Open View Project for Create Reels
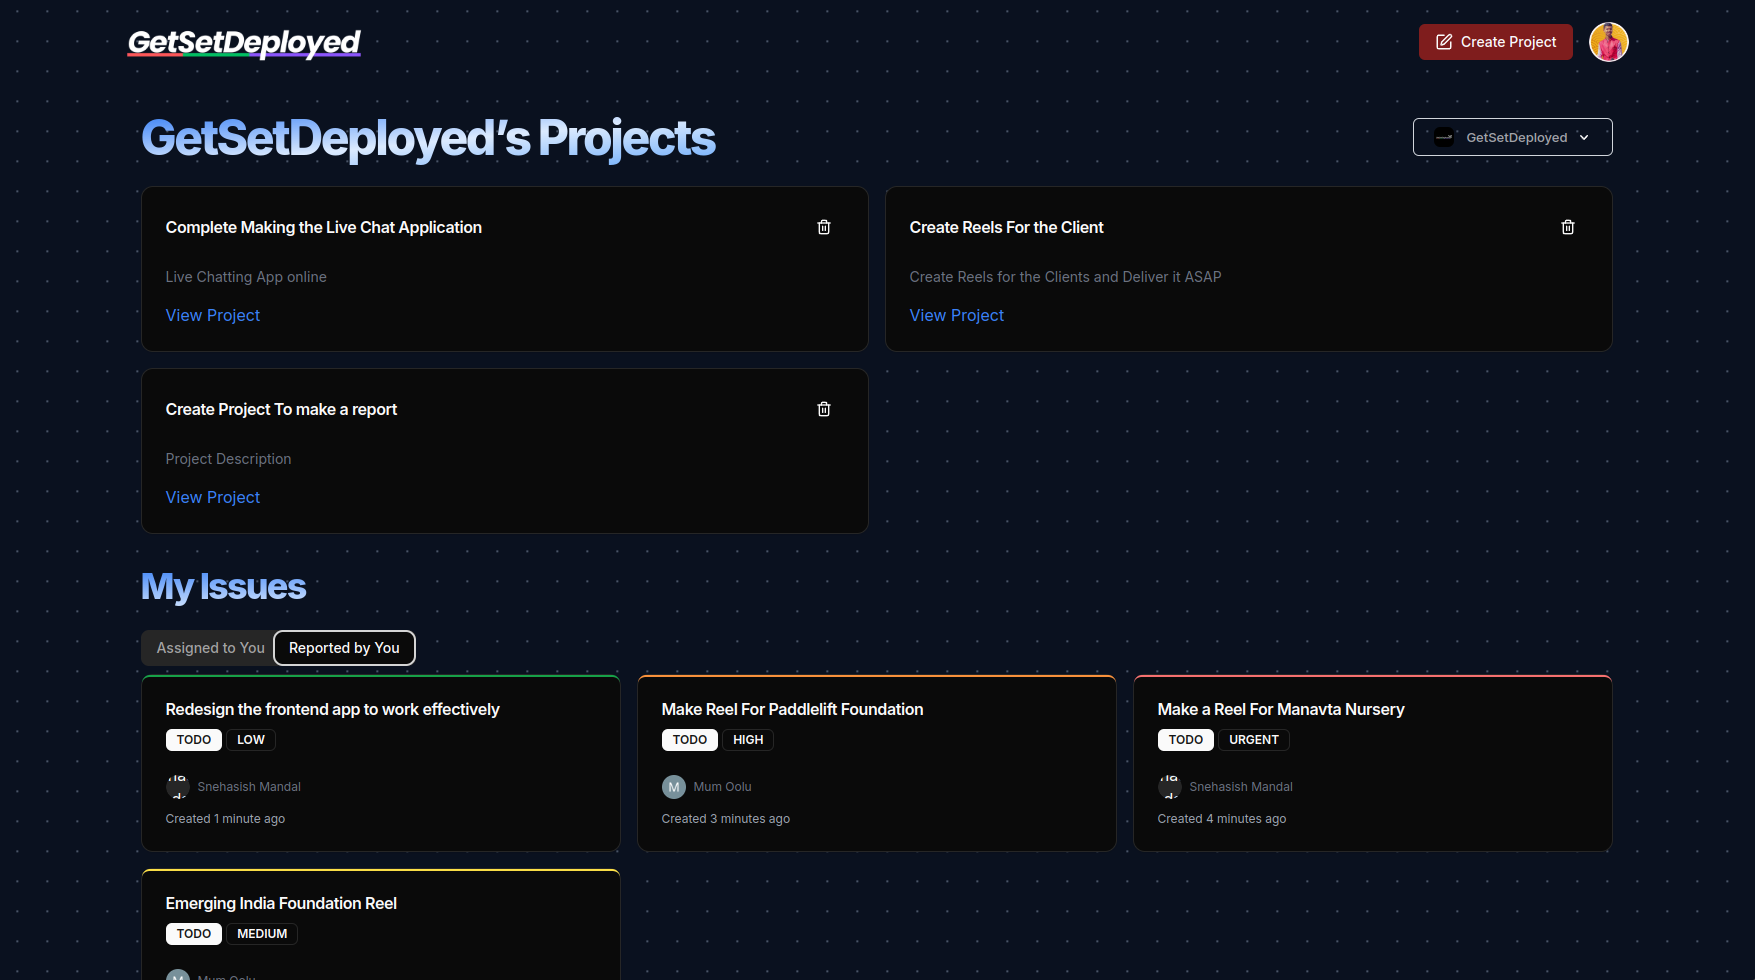1755x980 pixels. pyautogui.click(x=956, y=315)
